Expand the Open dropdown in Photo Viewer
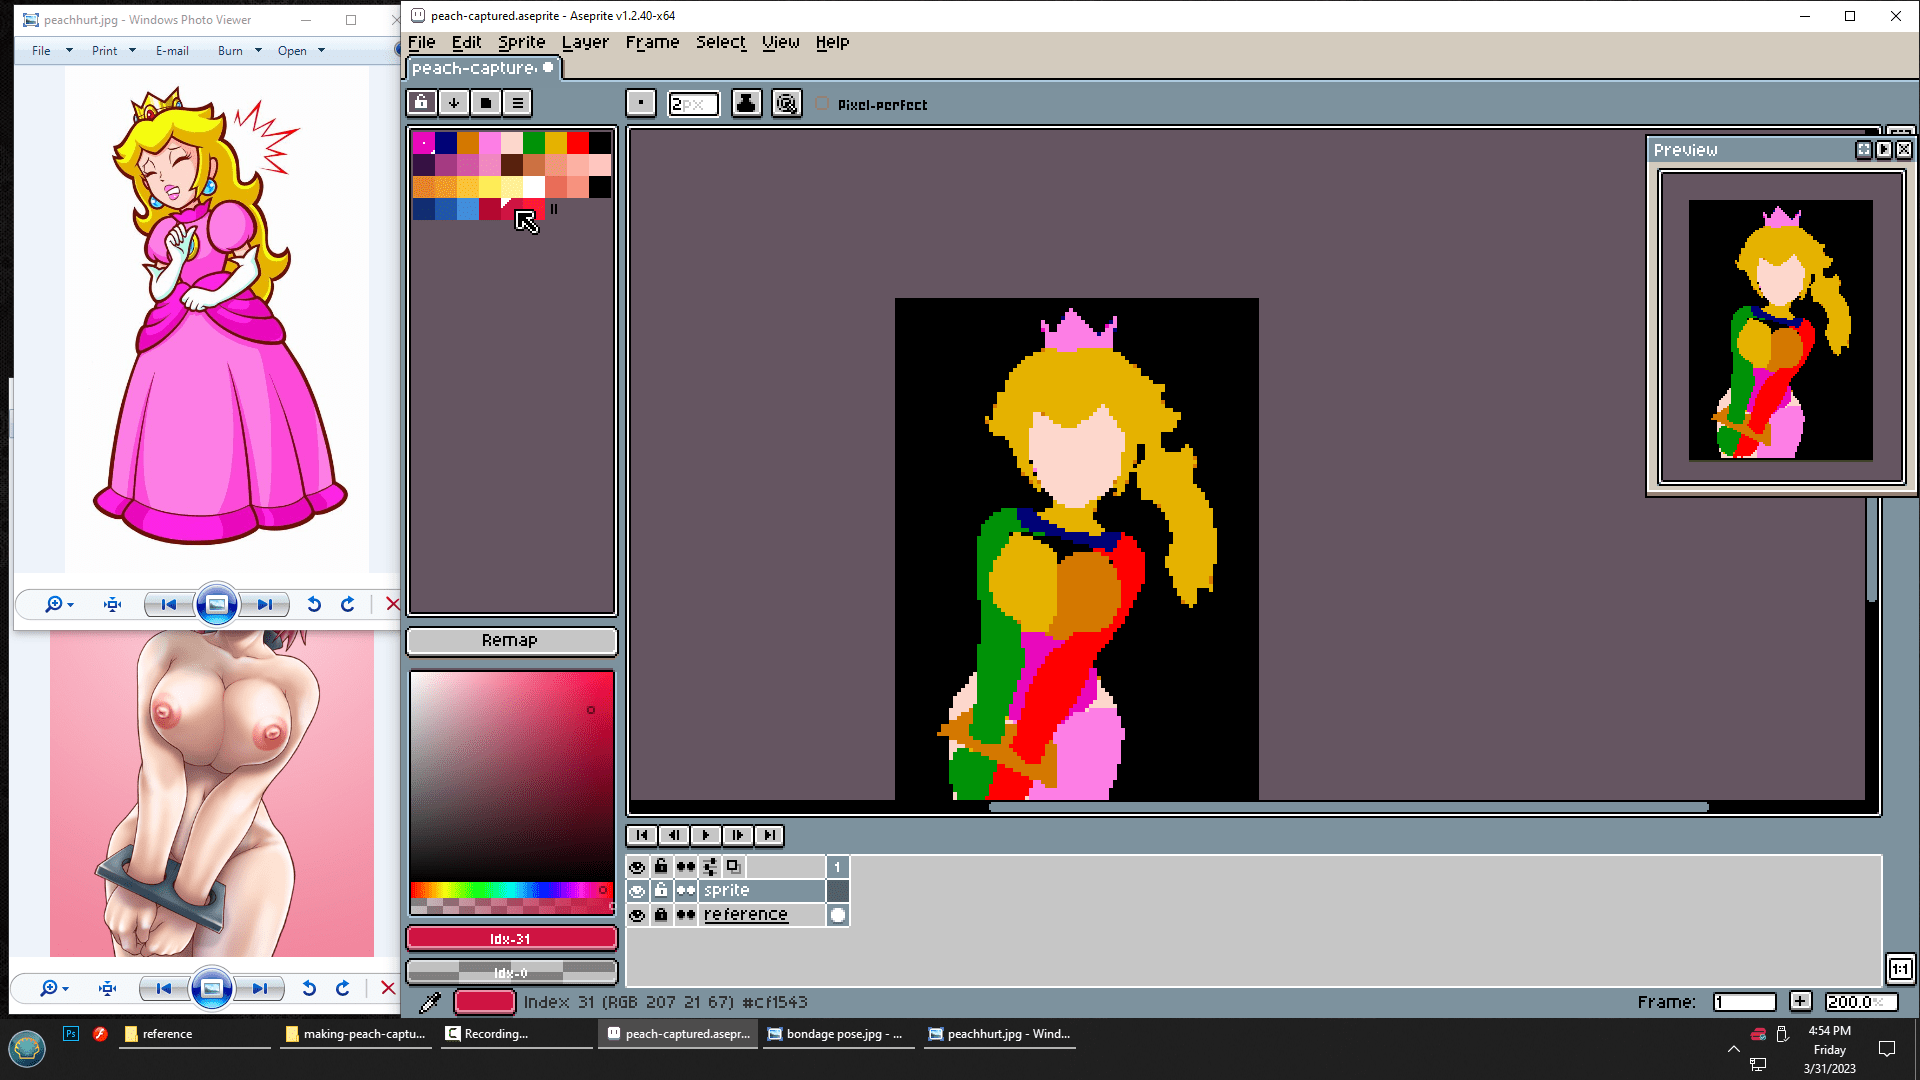Image resolution: width=1920 pixels, height=1080 pixels. coord(321,50)
